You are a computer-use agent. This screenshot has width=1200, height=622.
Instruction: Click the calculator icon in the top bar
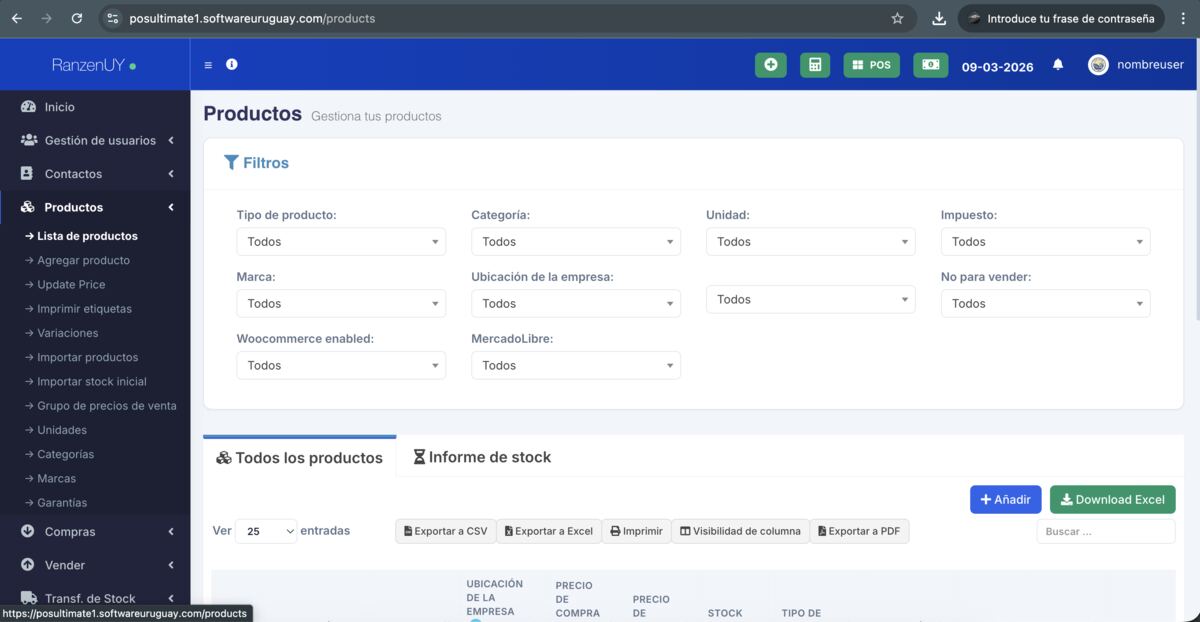[815, 63]
